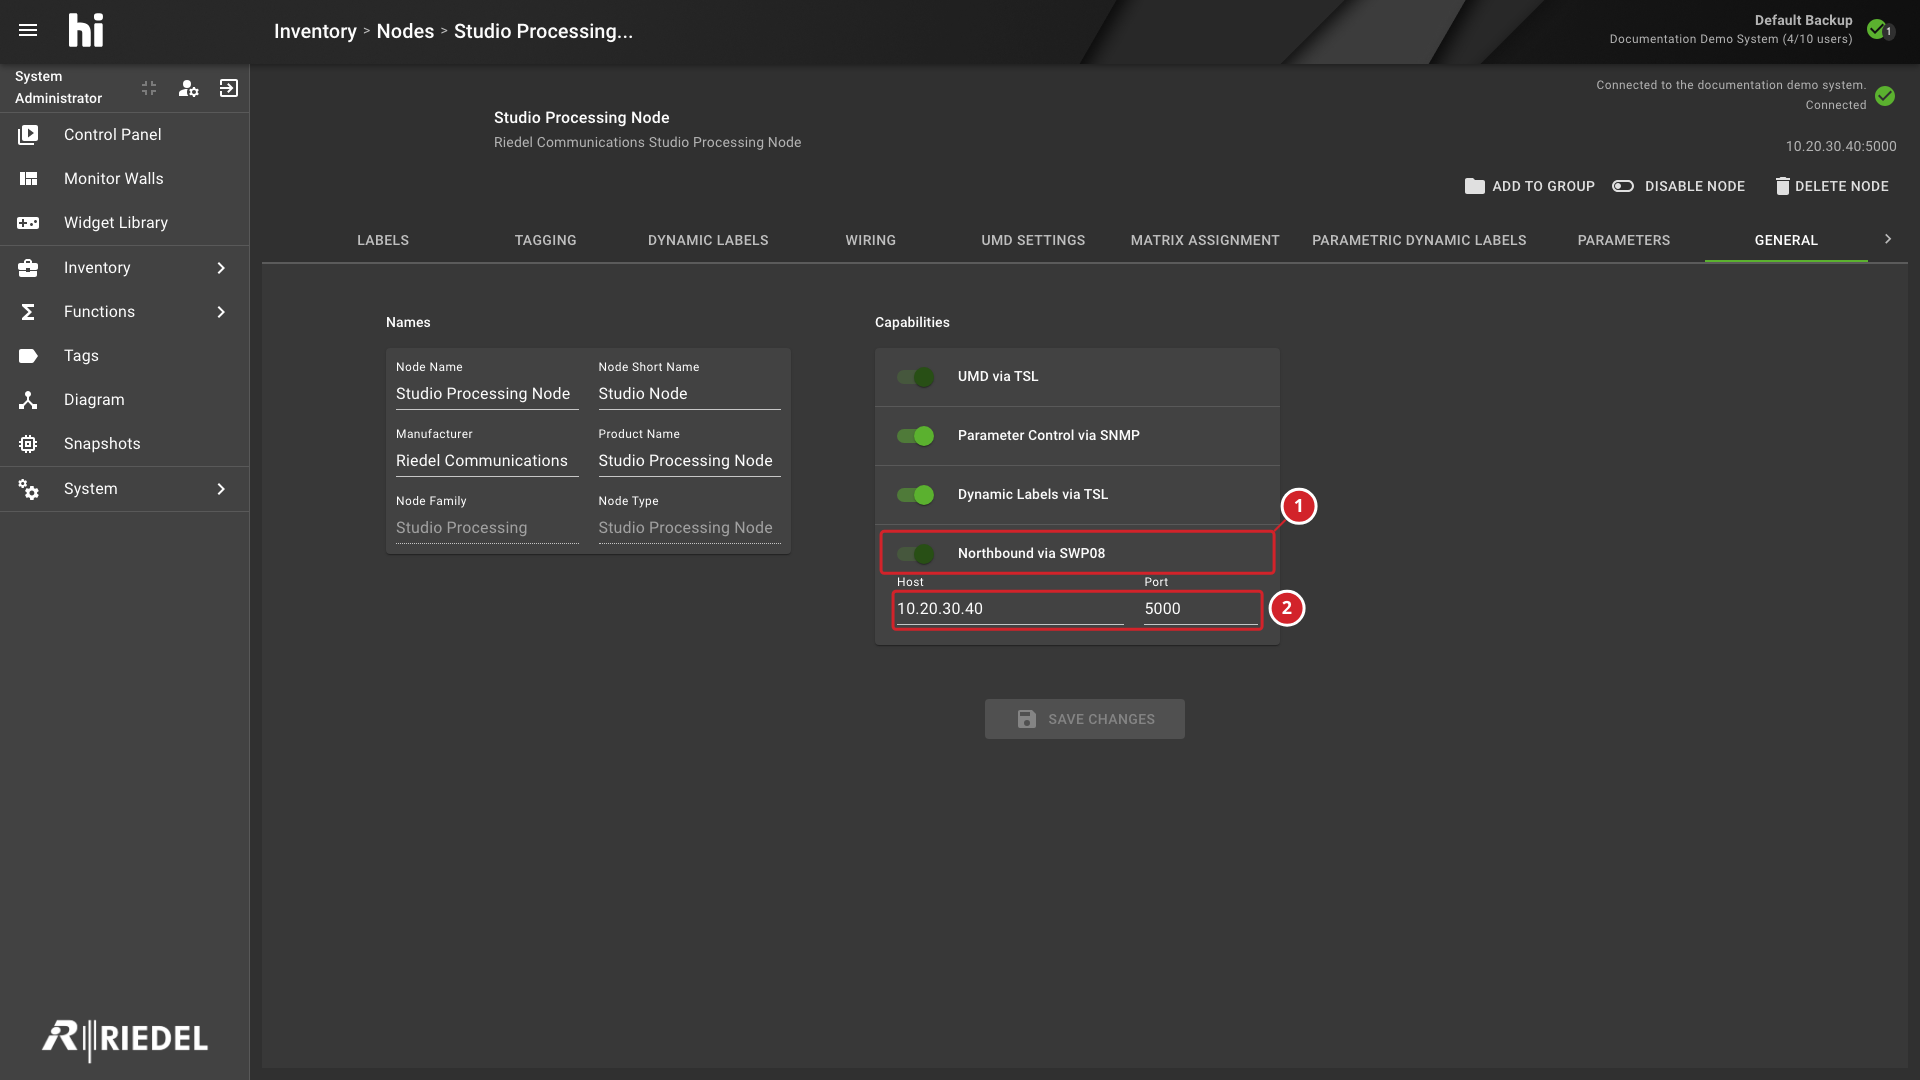Switch to the Tagging tab
Viewport: 1920px width, 1080px height.
click(545, 240)
